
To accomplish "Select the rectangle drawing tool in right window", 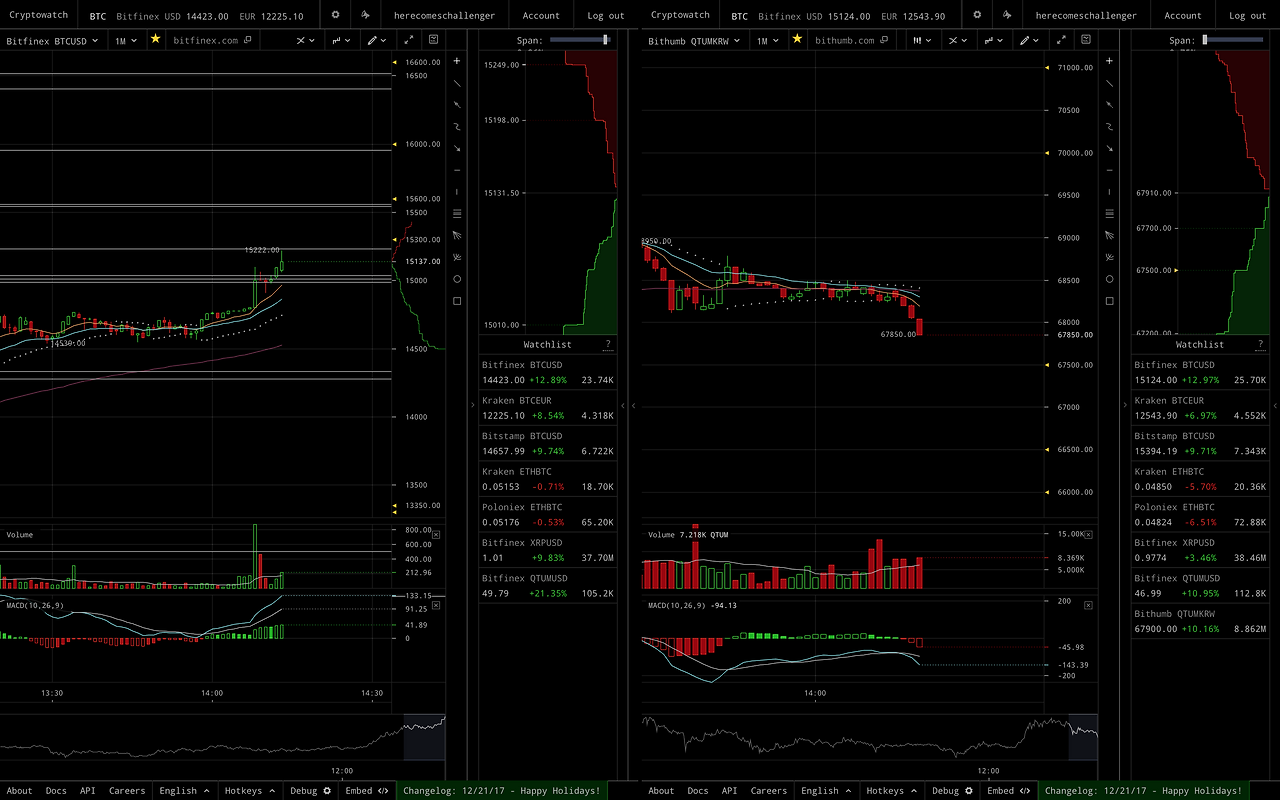I will [1109, 301].
